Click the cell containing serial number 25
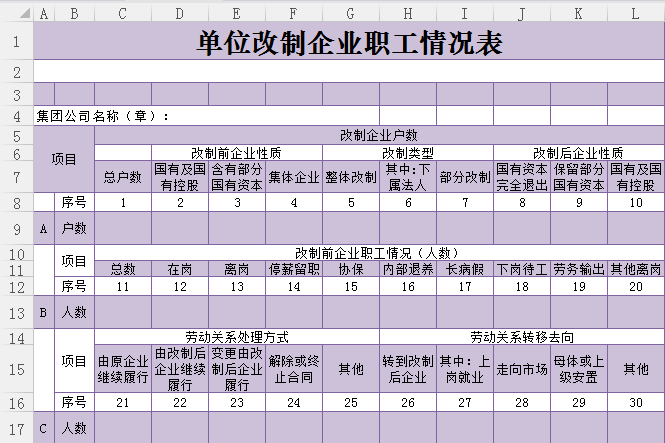Screen dimensions: 665x443 [x=350, y=402]
